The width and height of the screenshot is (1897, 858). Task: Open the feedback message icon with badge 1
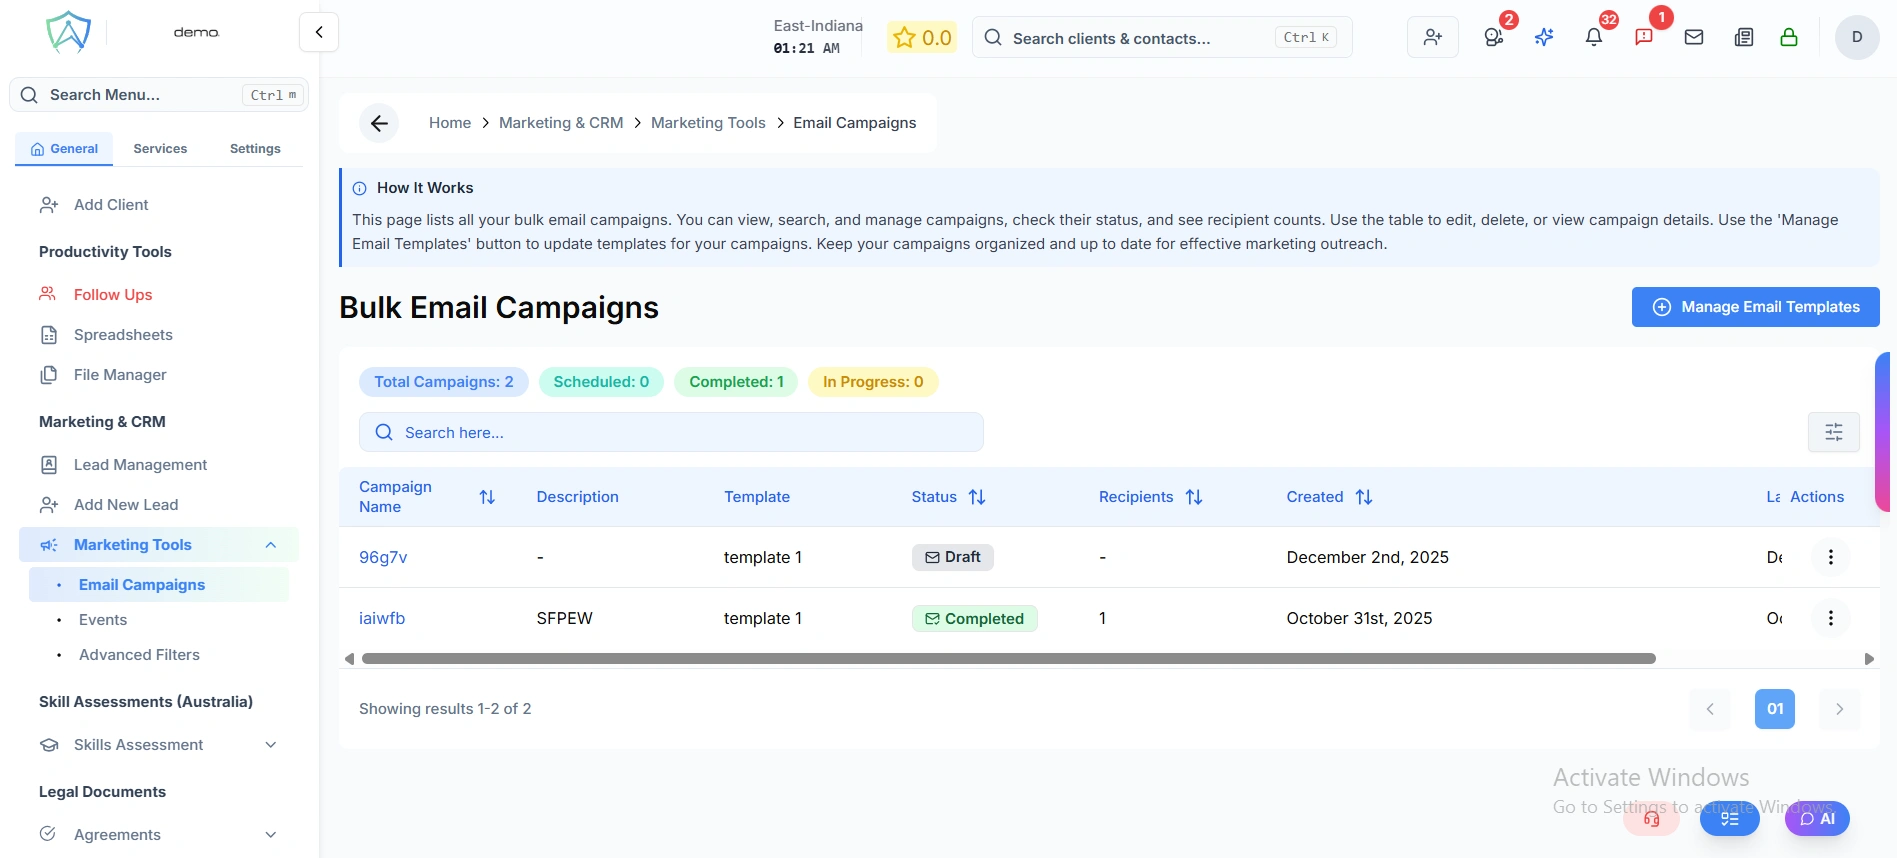tap(1644, 37)
